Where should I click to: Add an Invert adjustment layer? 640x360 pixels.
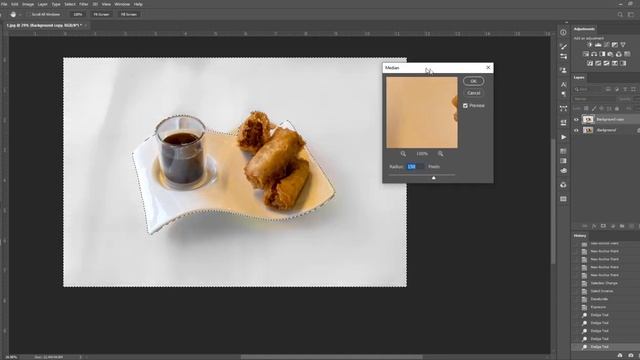[590, 63]
